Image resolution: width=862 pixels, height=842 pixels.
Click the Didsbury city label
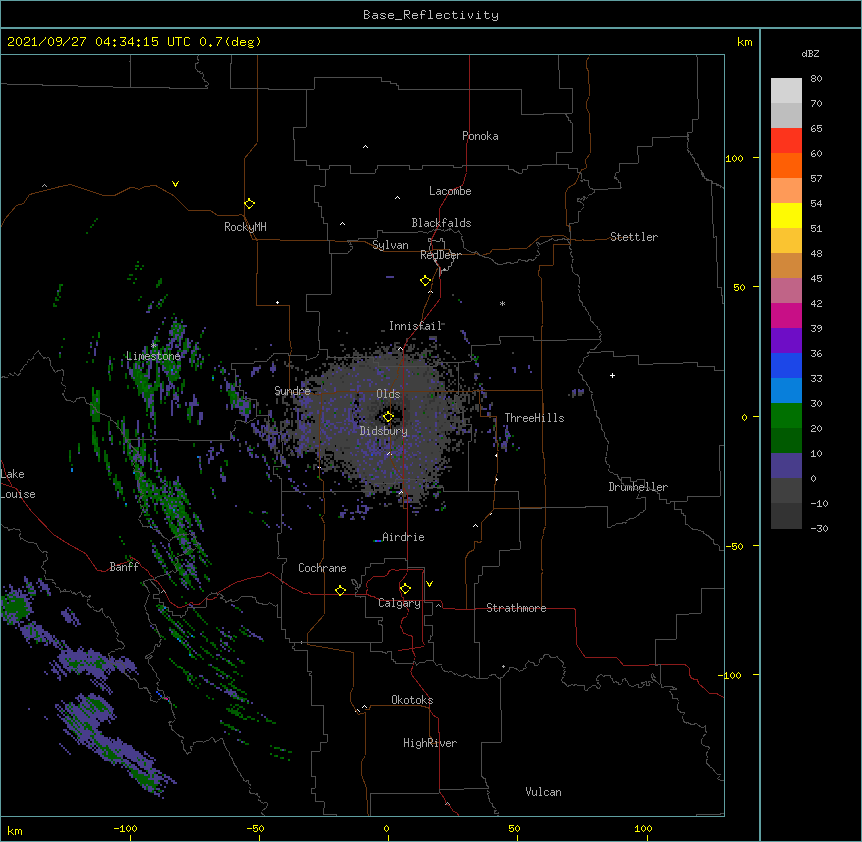(384, 431)
